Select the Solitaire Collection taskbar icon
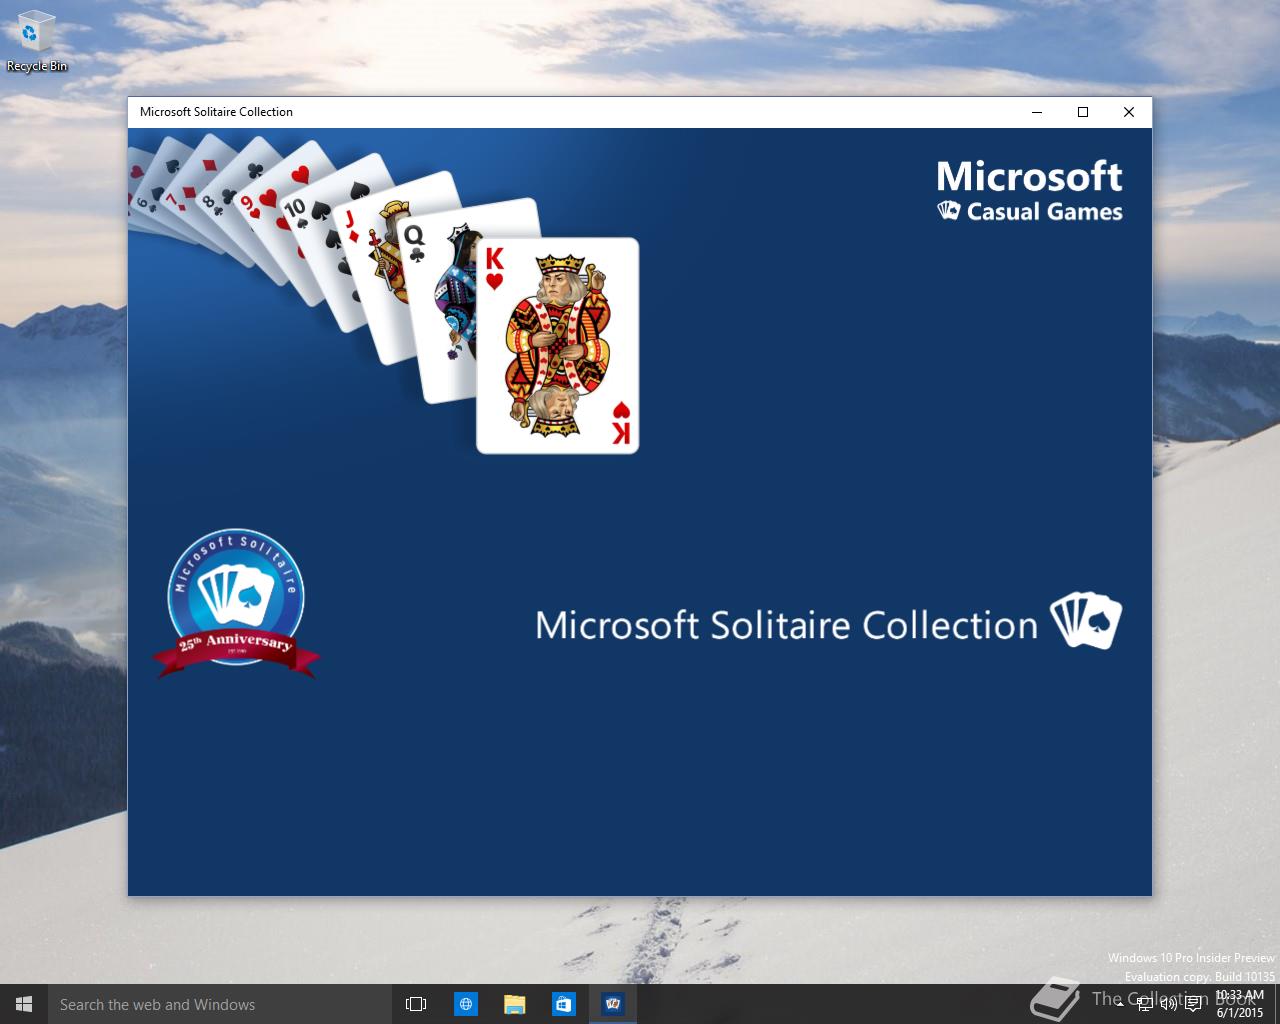 click(613, 1004)
